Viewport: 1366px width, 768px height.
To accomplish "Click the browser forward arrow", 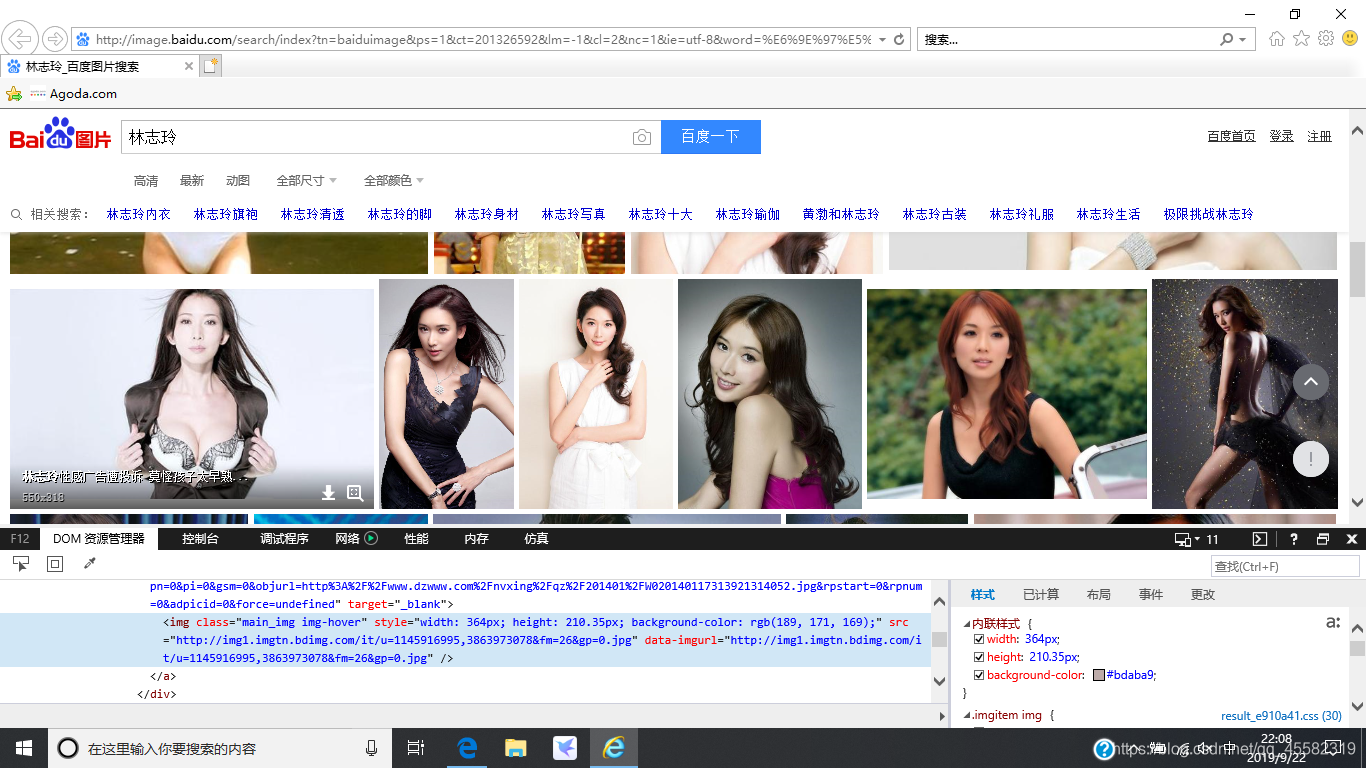I will tap(55, 39).
